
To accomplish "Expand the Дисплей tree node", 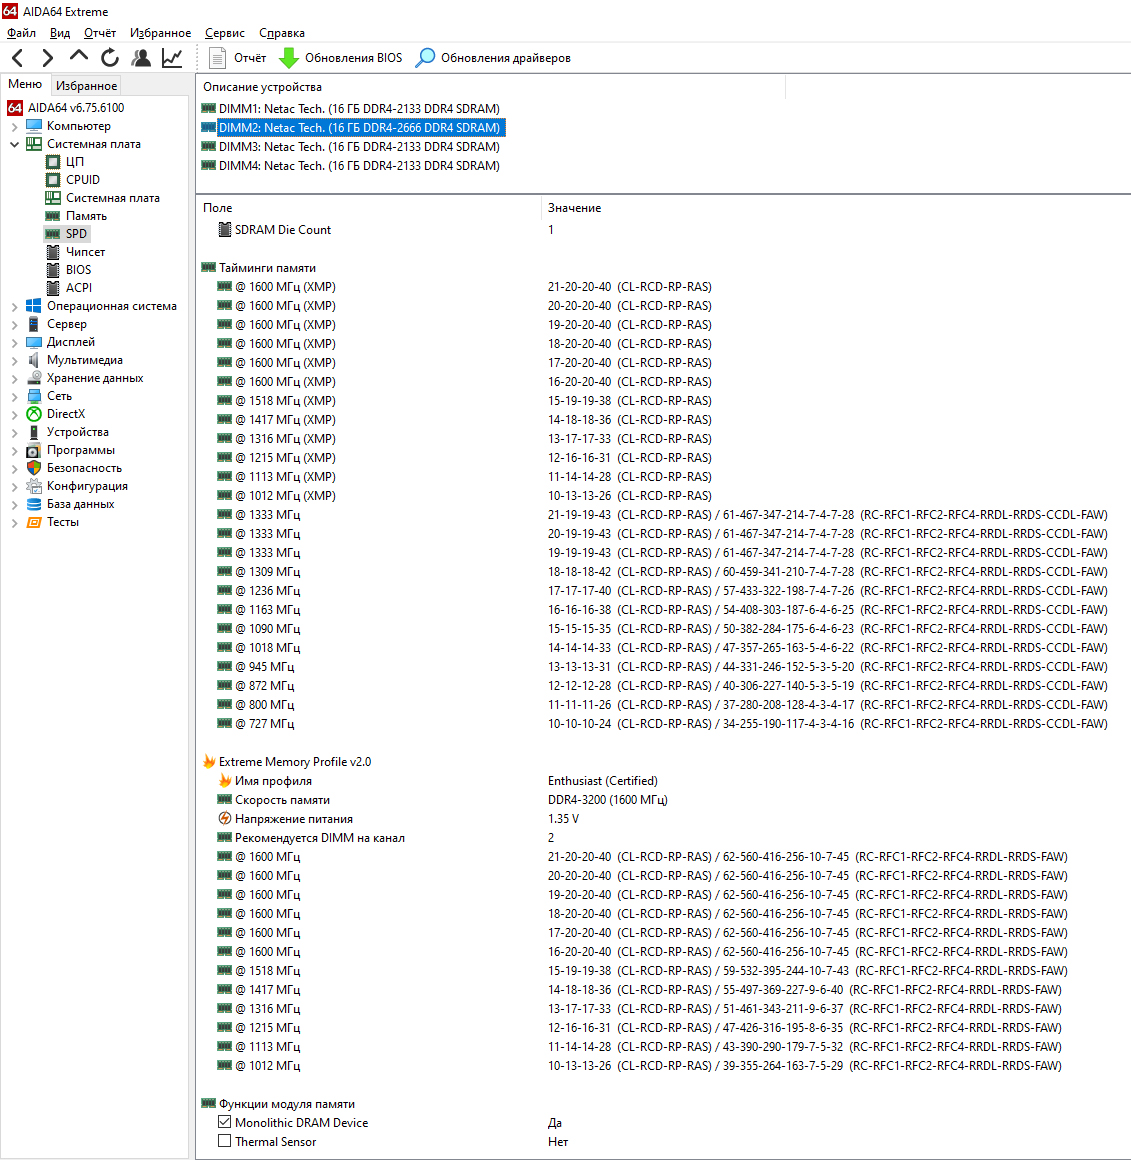I will (x=14, y=343).
